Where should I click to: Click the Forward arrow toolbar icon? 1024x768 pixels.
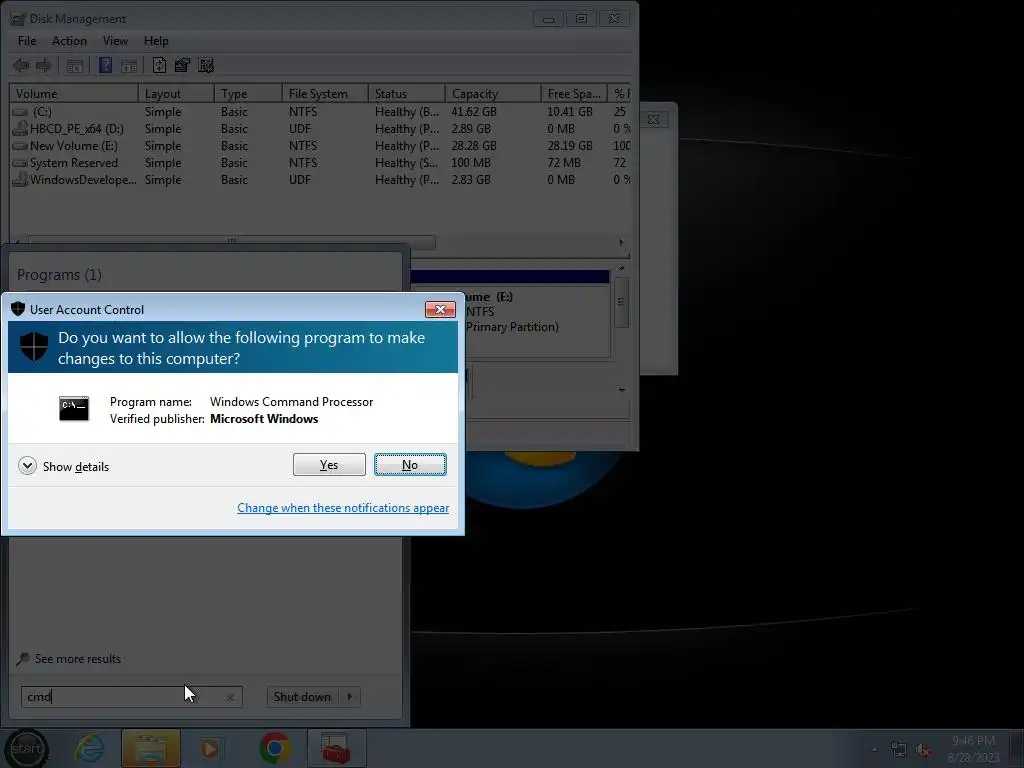(44, 65)
